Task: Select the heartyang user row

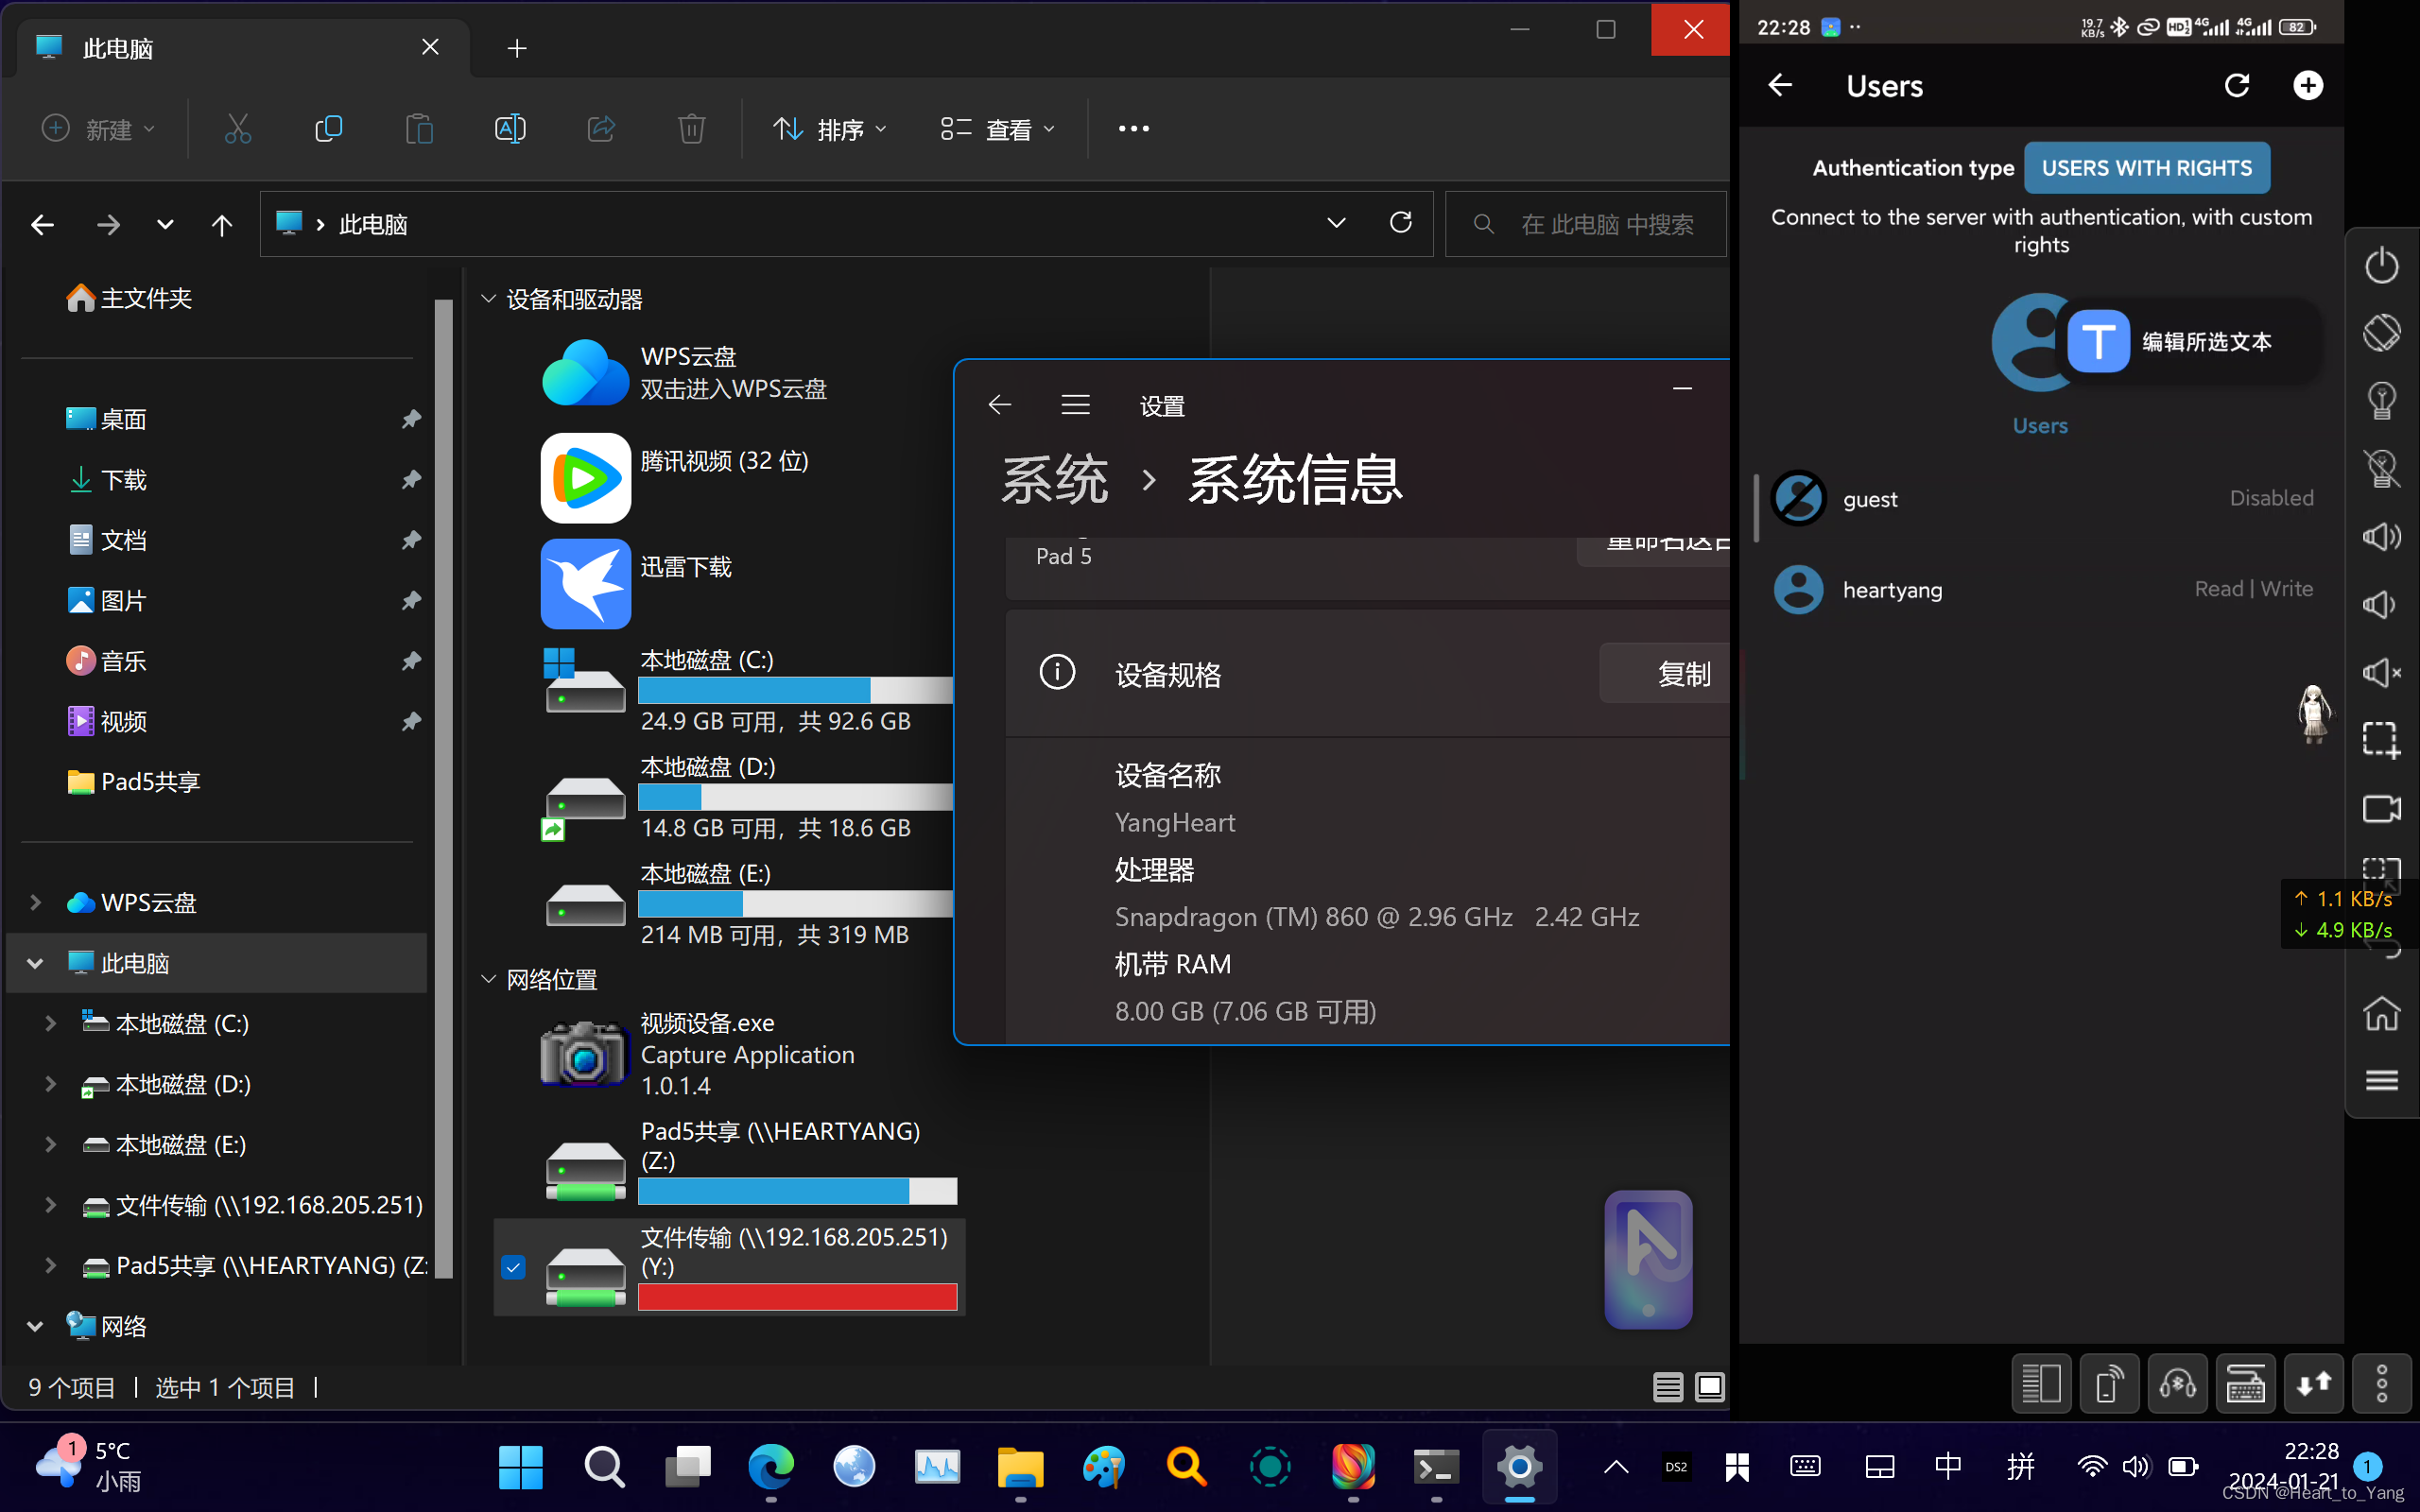Action: (x=2041, y=589)
